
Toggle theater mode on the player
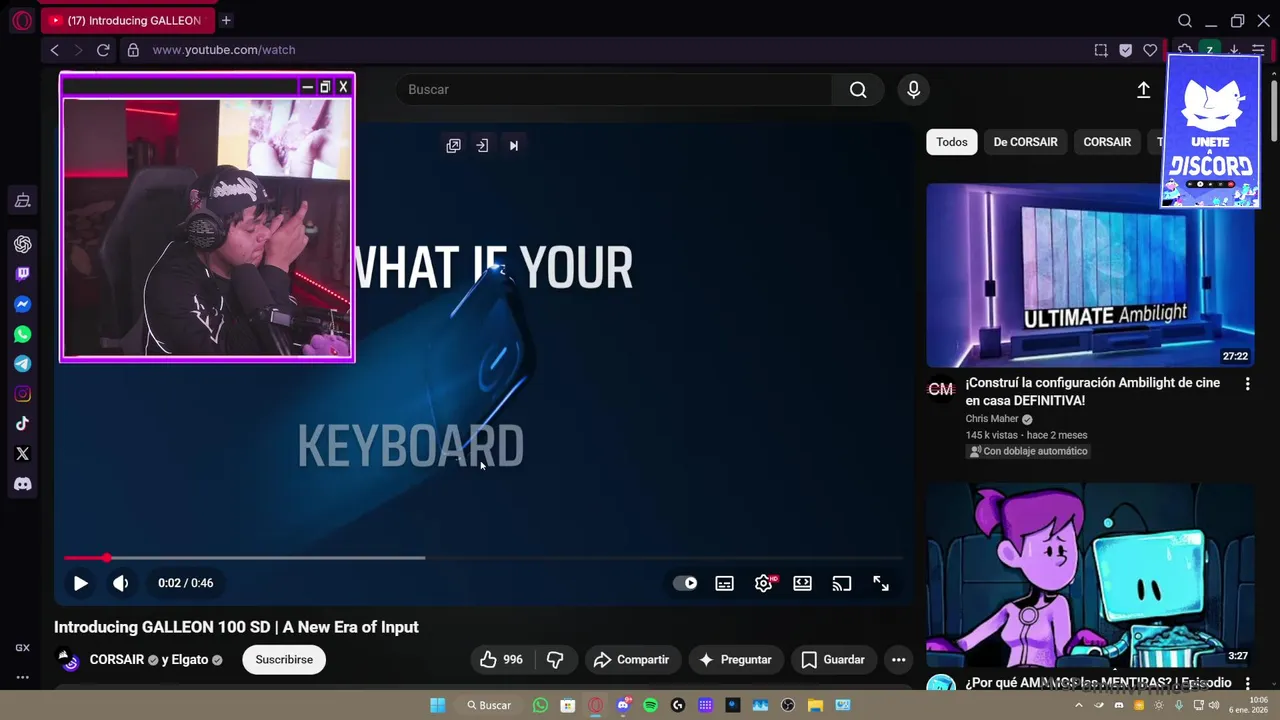[802, 583]
